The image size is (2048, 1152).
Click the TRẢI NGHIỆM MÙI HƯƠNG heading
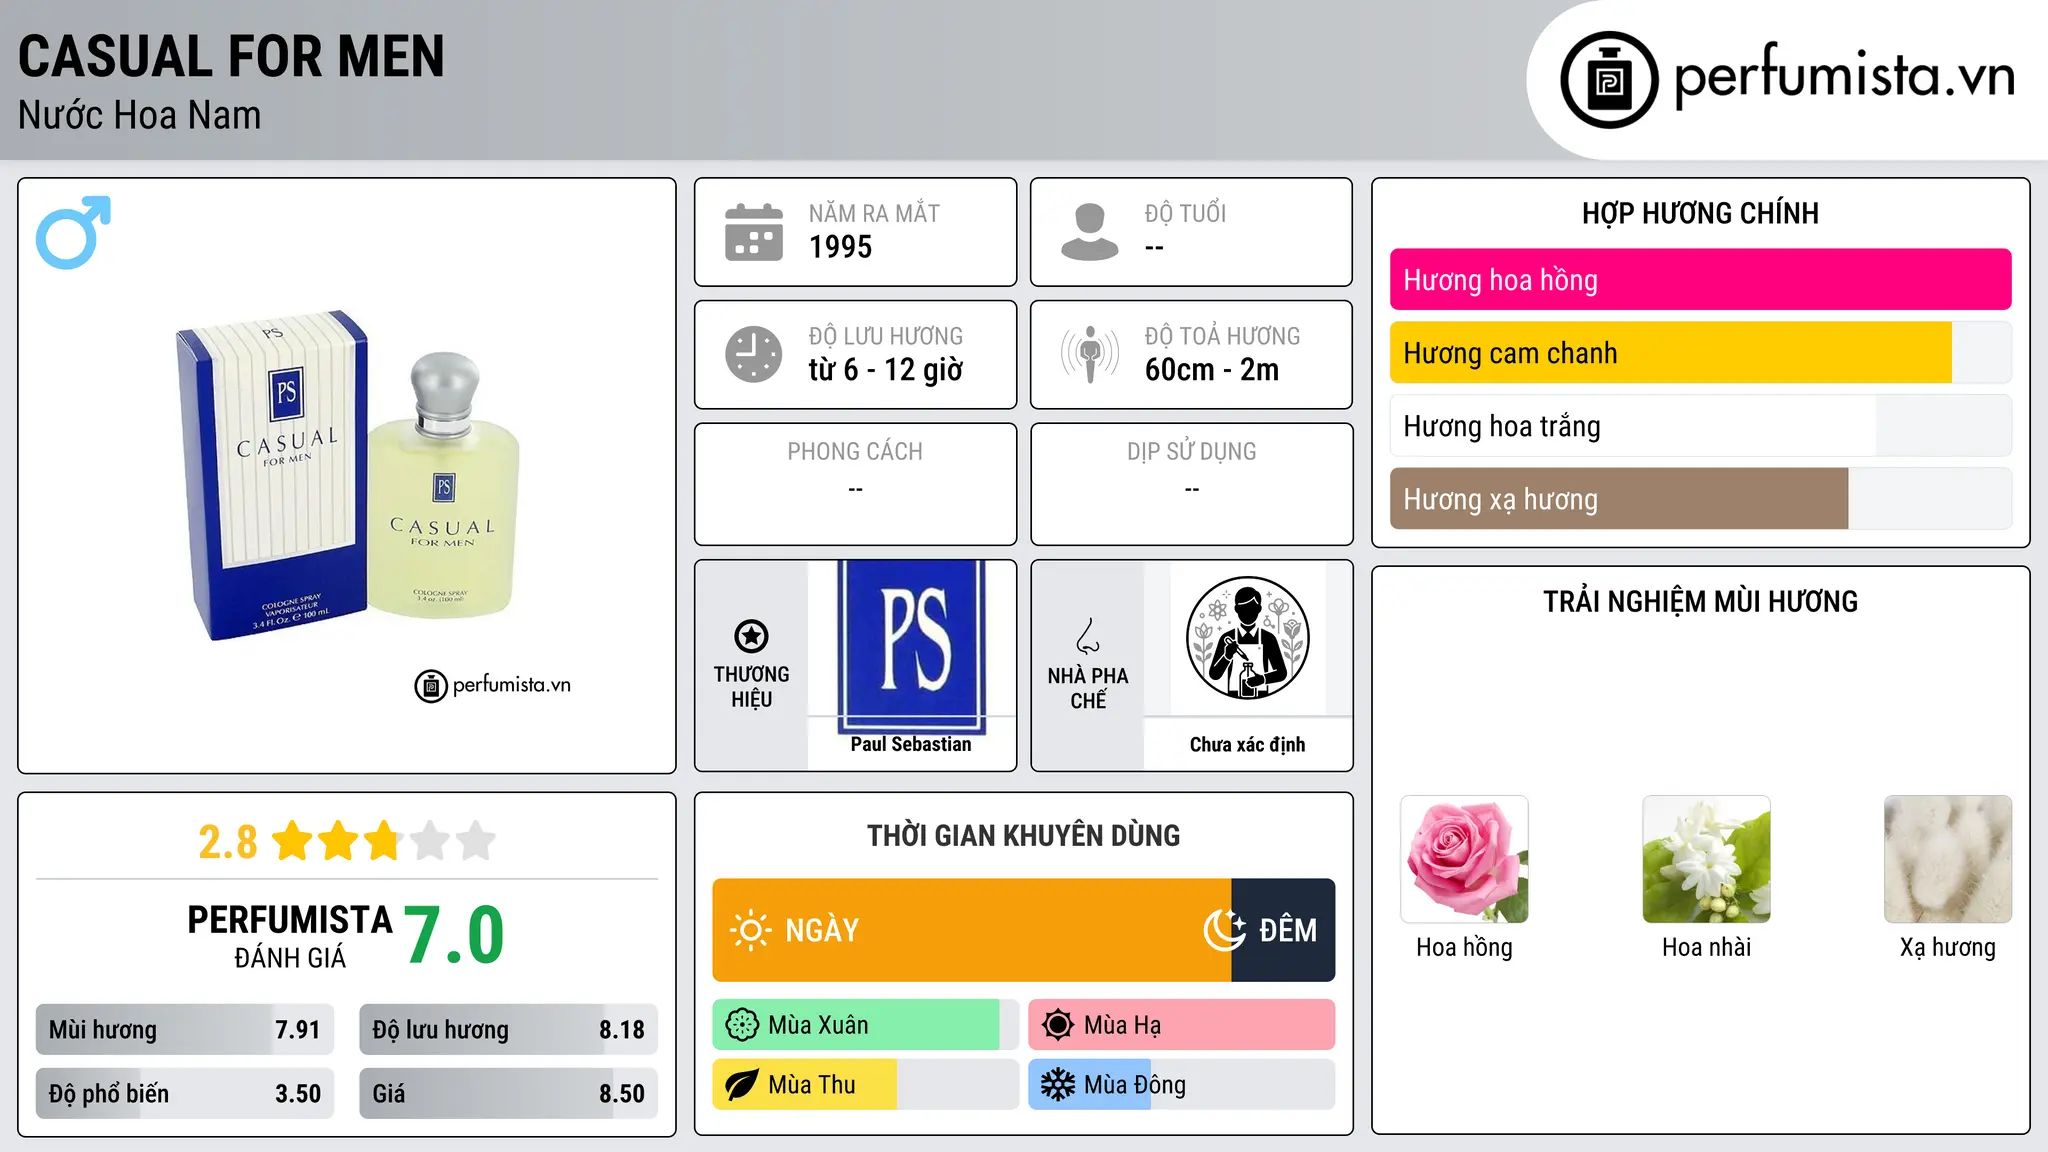click(x=1700, y=601)
